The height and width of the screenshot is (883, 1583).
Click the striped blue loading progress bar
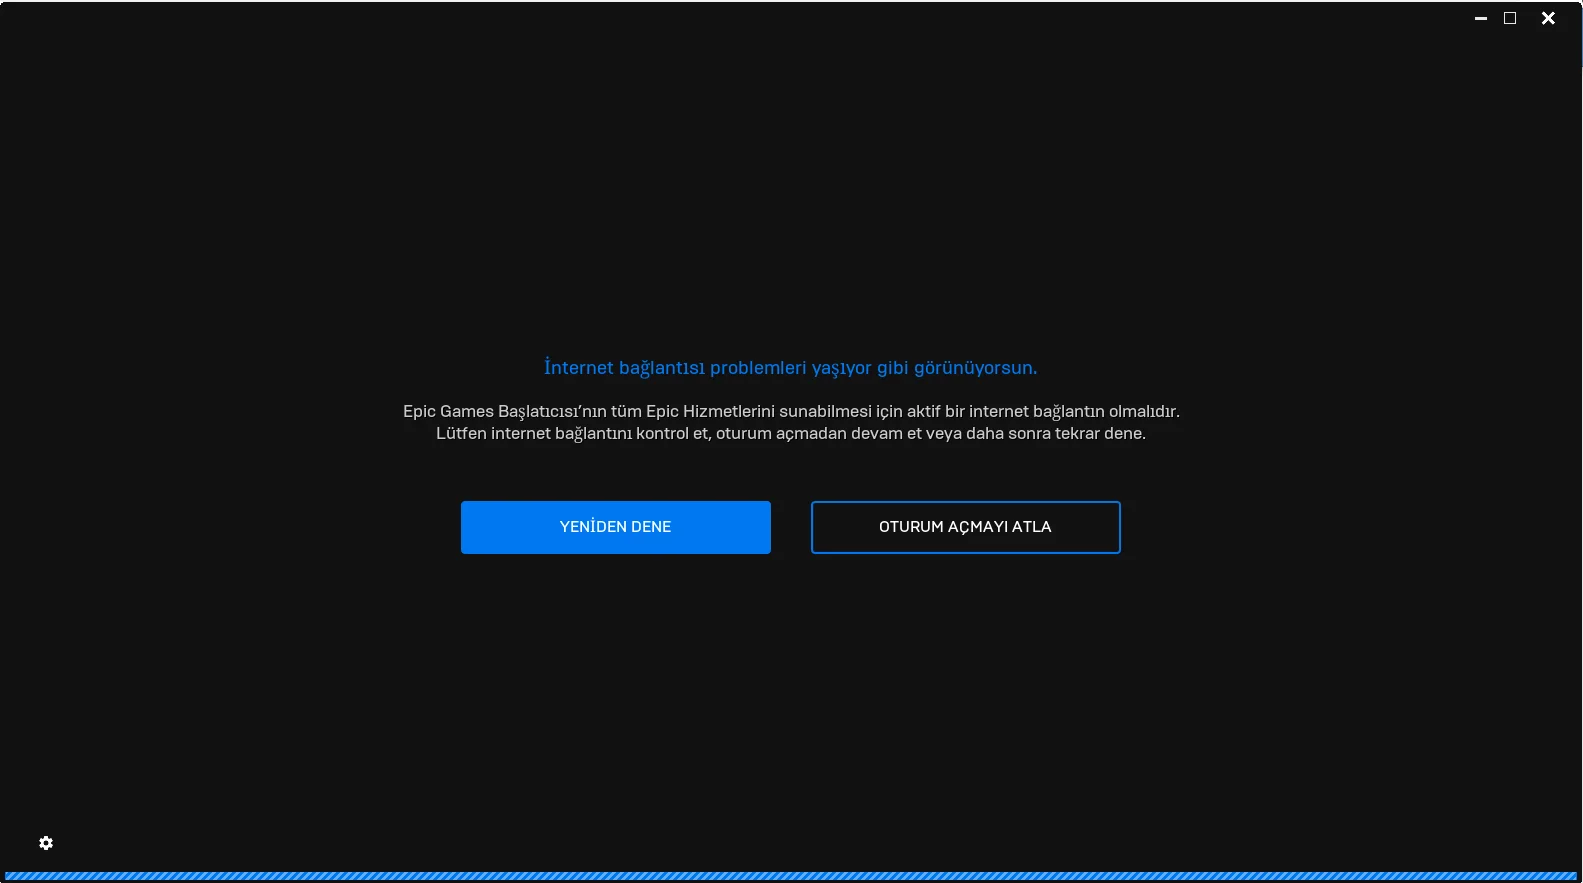[x=791, y=876]
